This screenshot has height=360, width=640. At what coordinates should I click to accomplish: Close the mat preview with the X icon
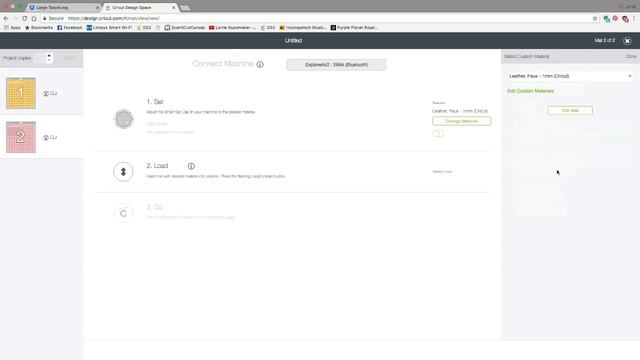[627, 41]
